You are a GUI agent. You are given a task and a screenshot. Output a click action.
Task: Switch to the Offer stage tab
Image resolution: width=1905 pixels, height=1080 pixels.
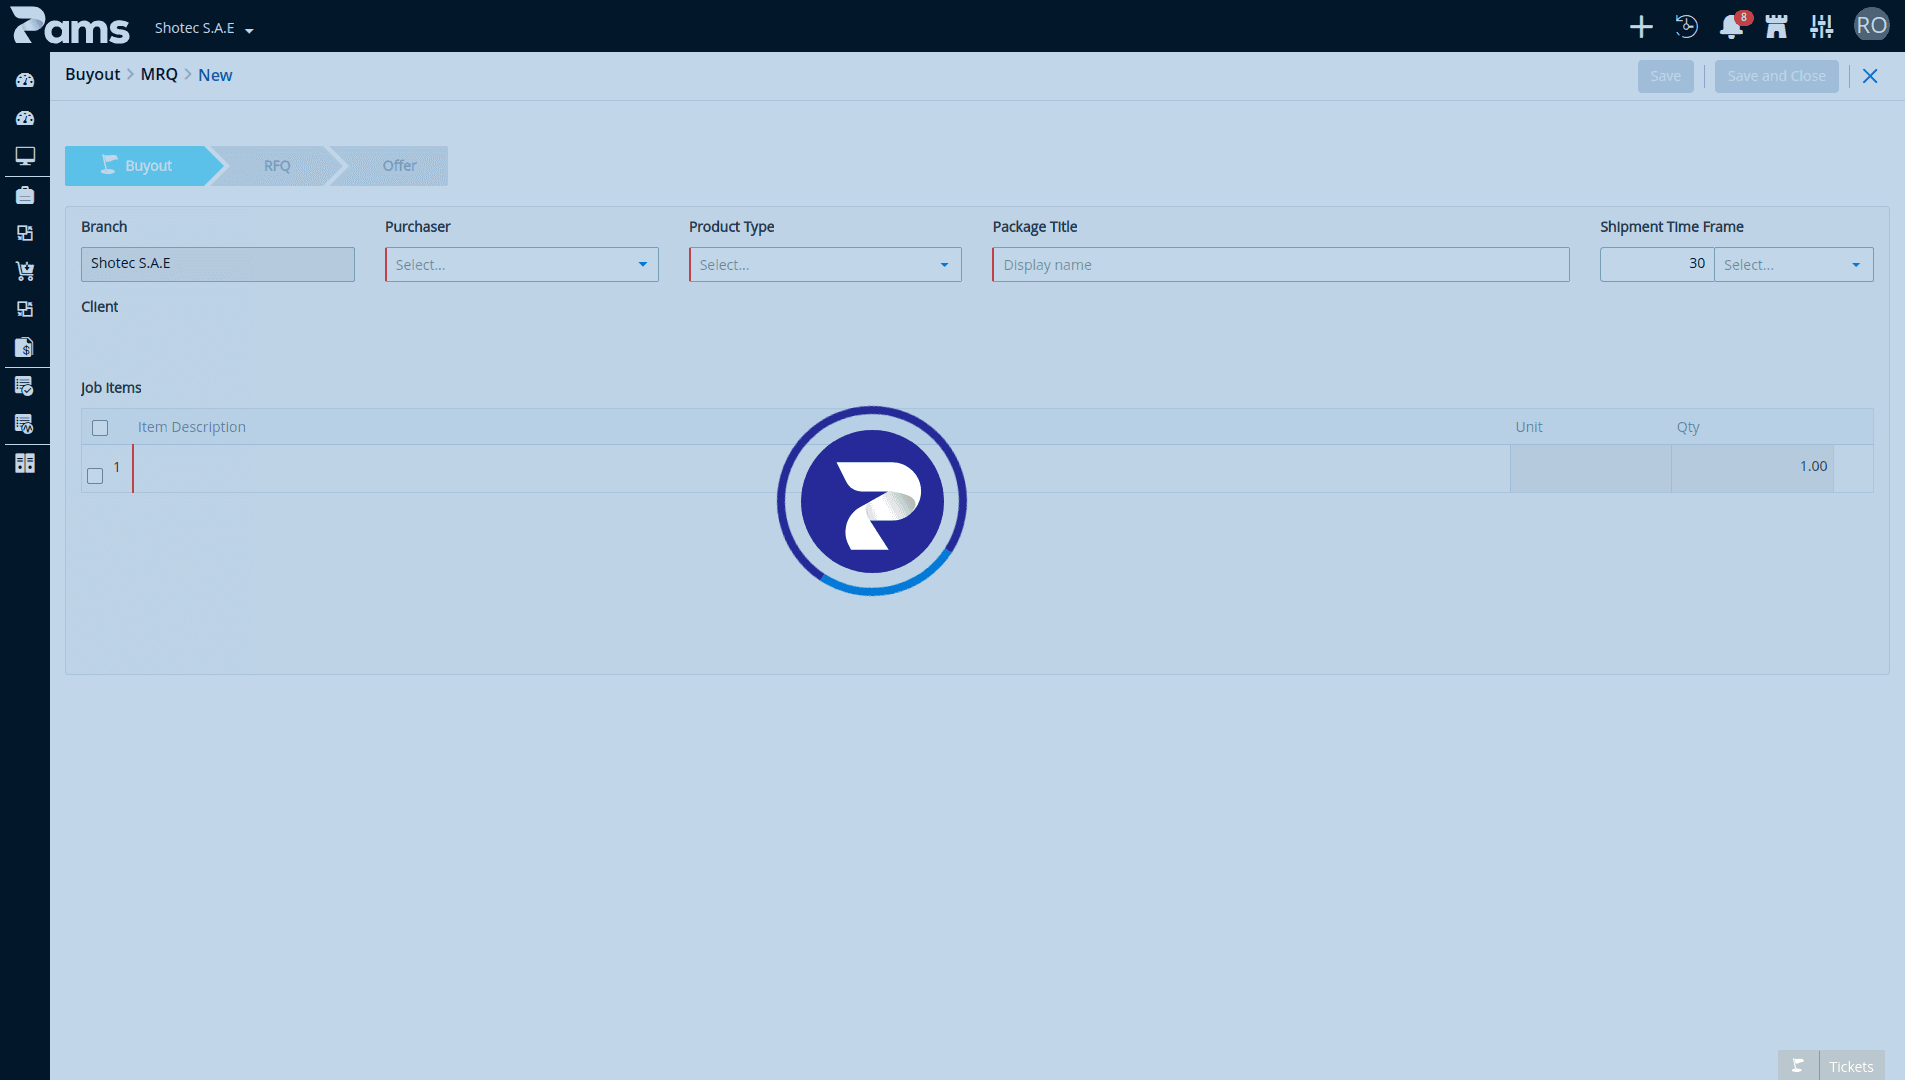[x=399, y=166]
